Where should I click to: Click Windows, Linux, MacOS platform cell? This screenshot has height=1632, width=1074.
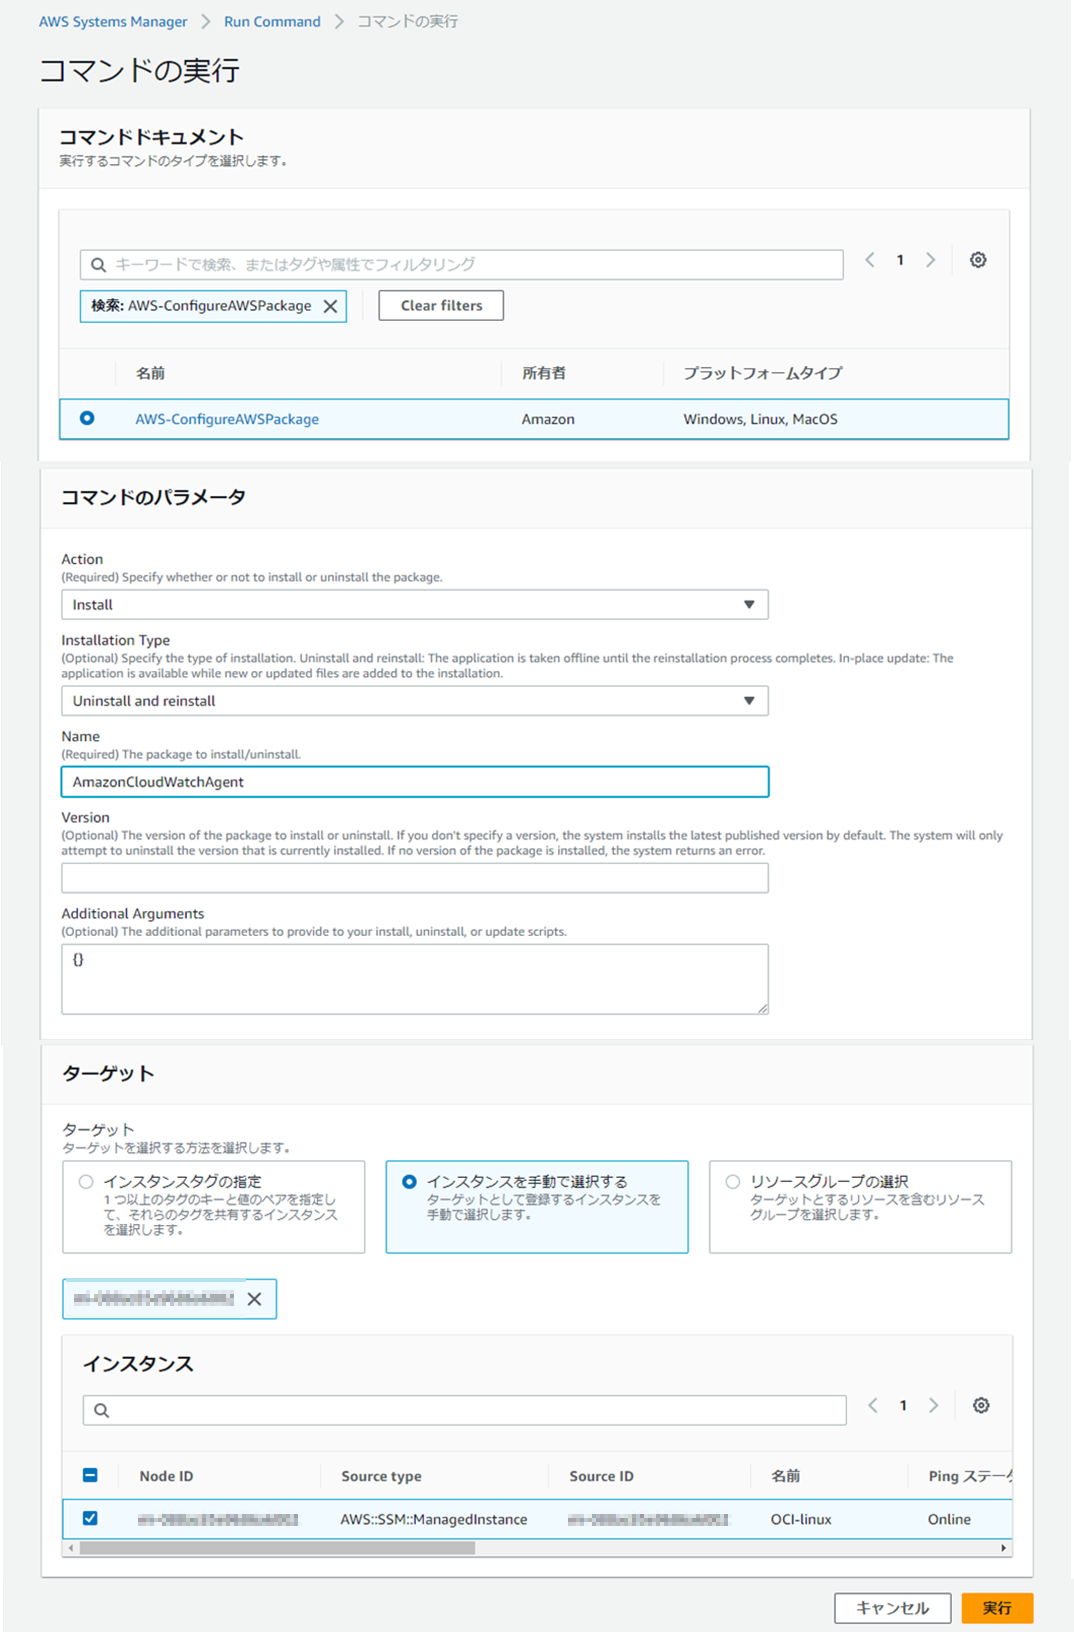pos(760,419)
